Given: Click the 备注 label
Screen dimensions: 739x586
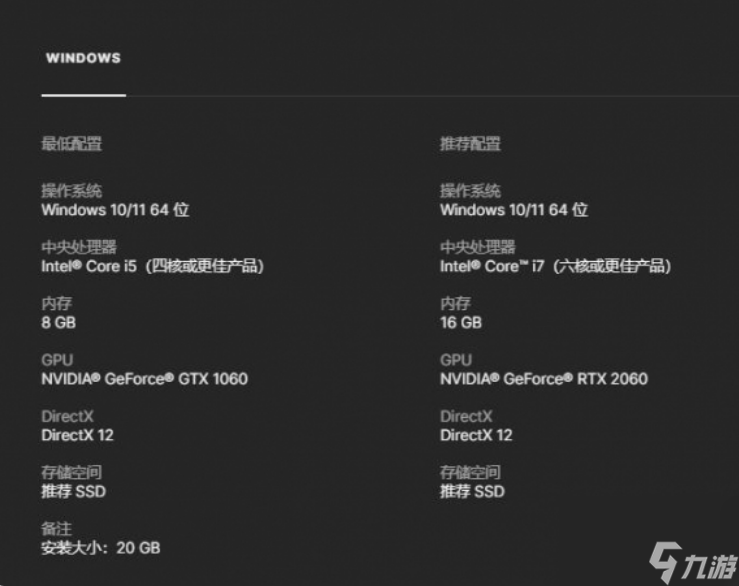Looking at the screenshot, I should [x=57, y=528].
